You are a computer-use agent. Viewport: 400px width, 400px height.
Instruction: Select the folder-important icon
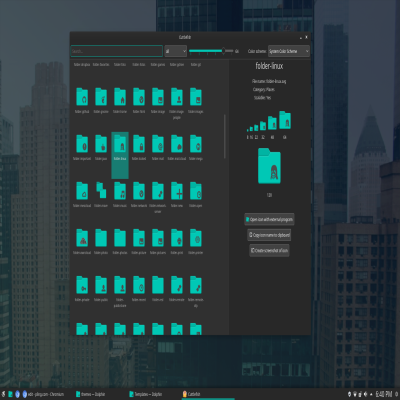pos(82,144)
